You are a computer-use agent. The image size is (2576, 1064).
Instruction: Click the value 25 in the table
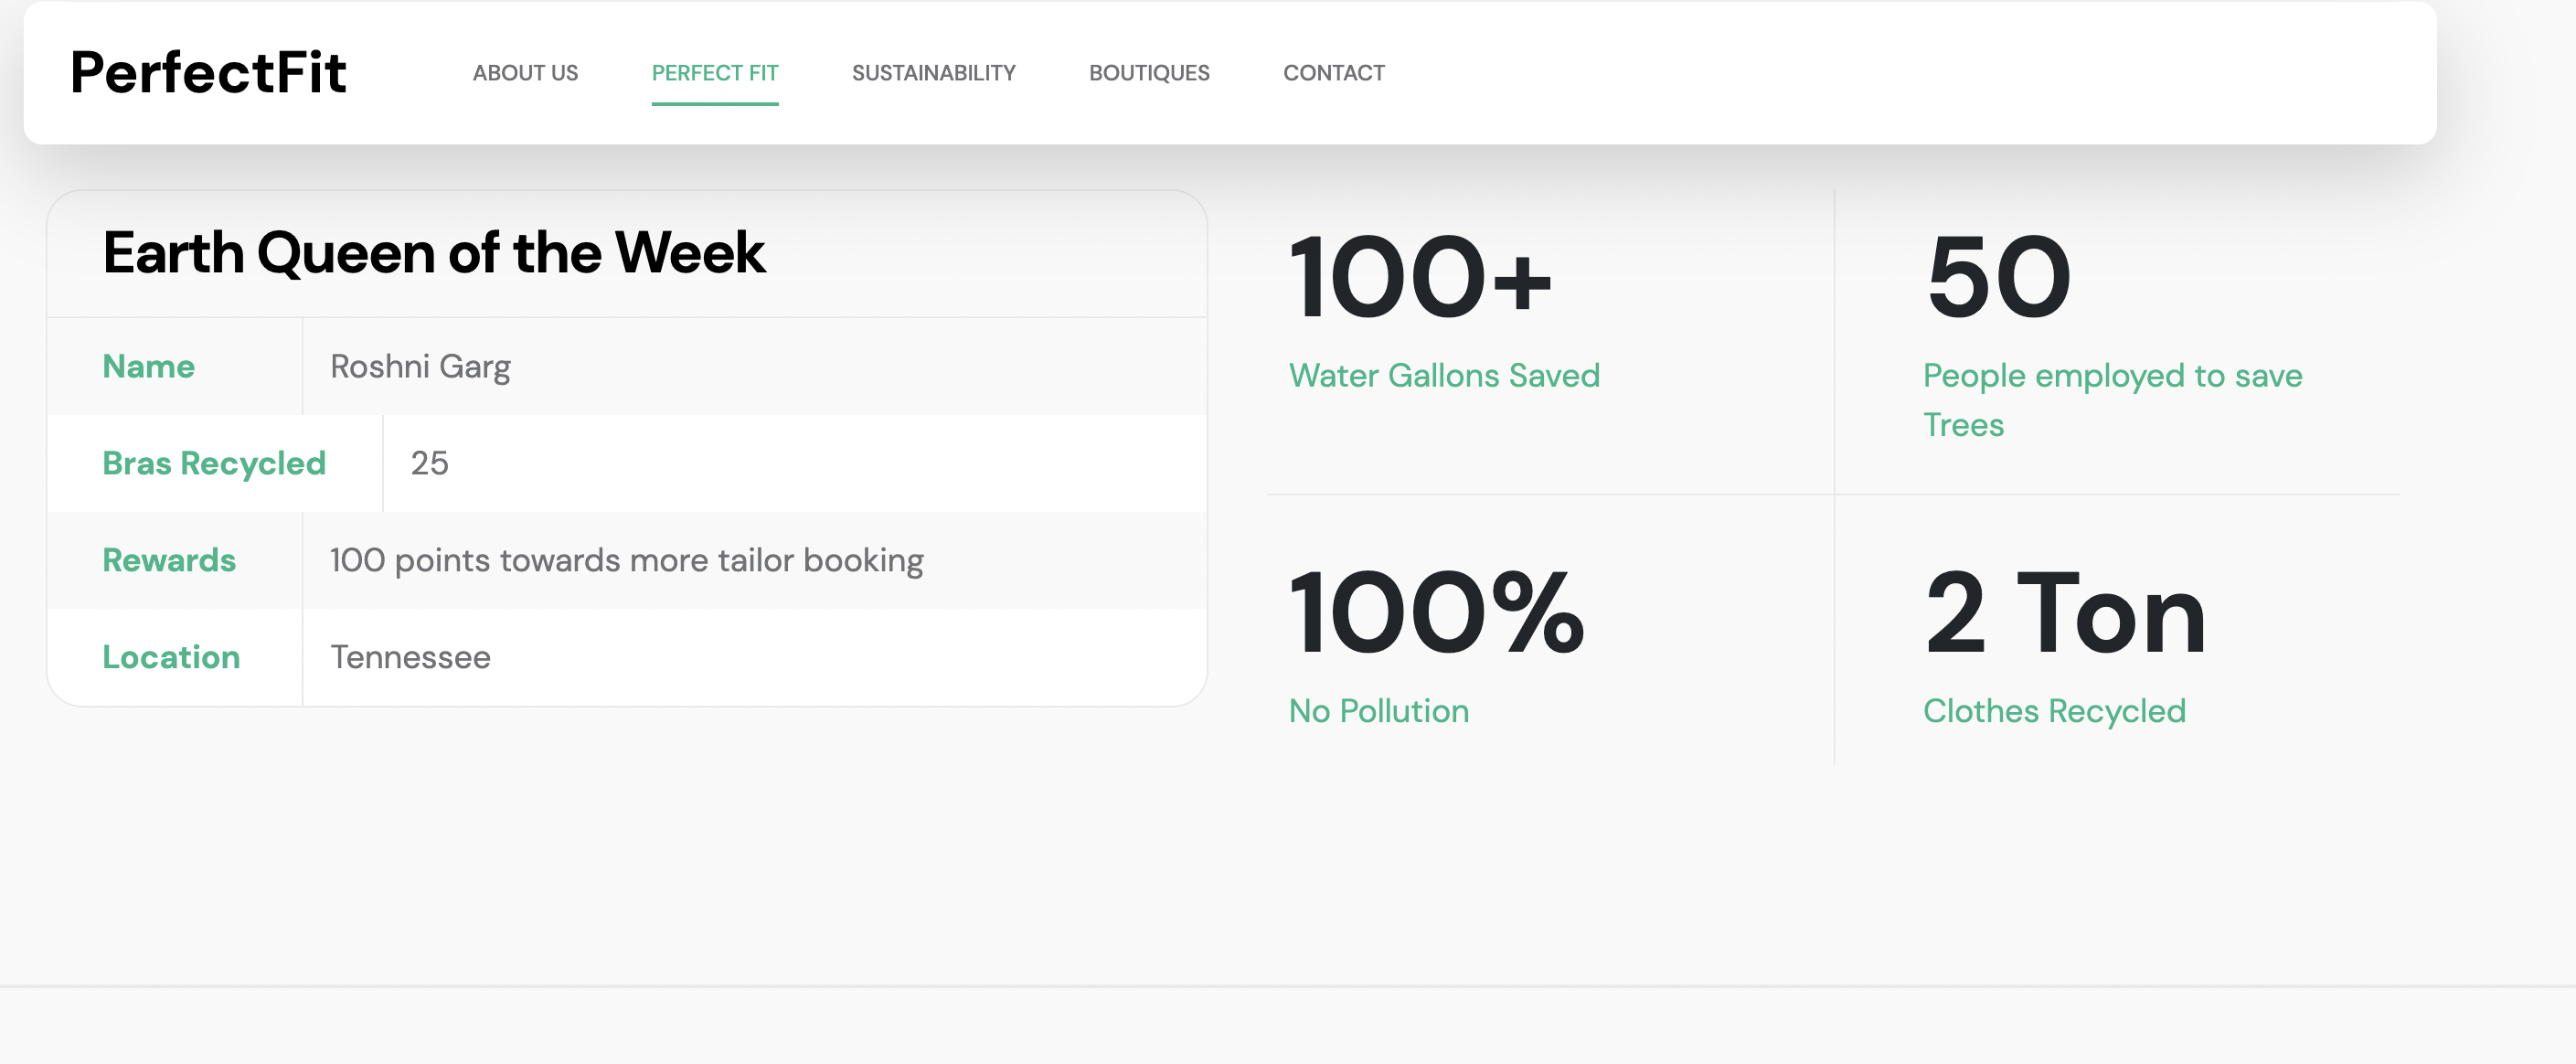click(429, 464)
